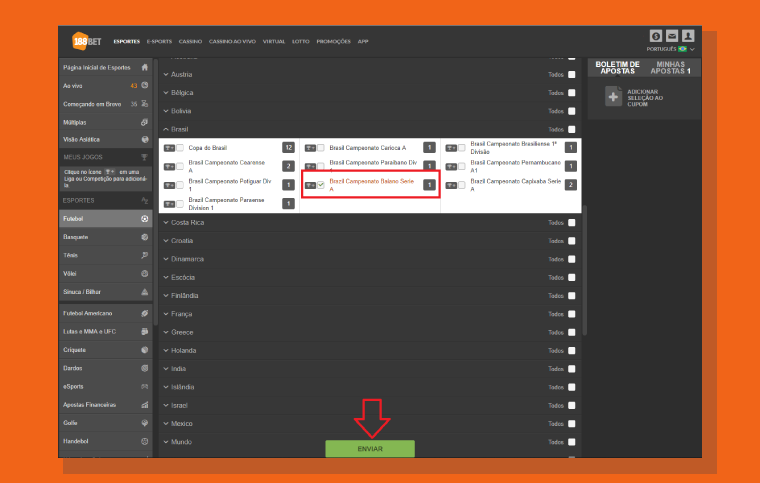Image resolution: width=760 pixels, height=483 pixels.
Task: Uncheck Brazil Campeonato Baiano Serie A checkbox
Action: pos(321,185)
